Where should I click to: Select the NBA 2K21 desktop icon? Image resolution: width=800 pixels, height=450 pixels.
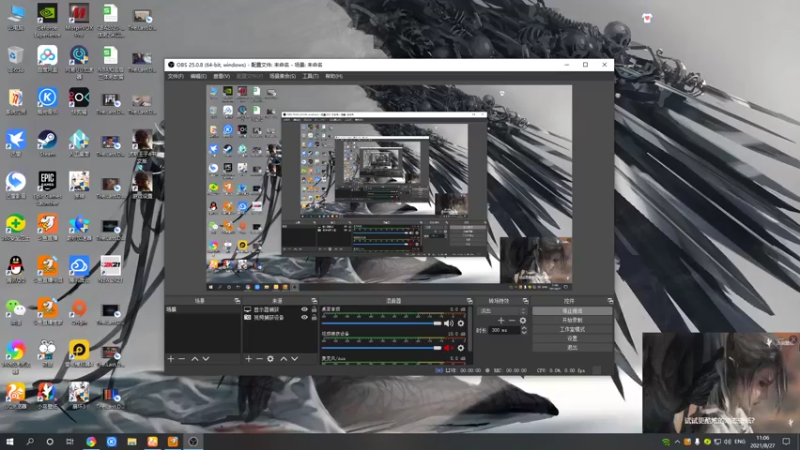pos(110,270)
